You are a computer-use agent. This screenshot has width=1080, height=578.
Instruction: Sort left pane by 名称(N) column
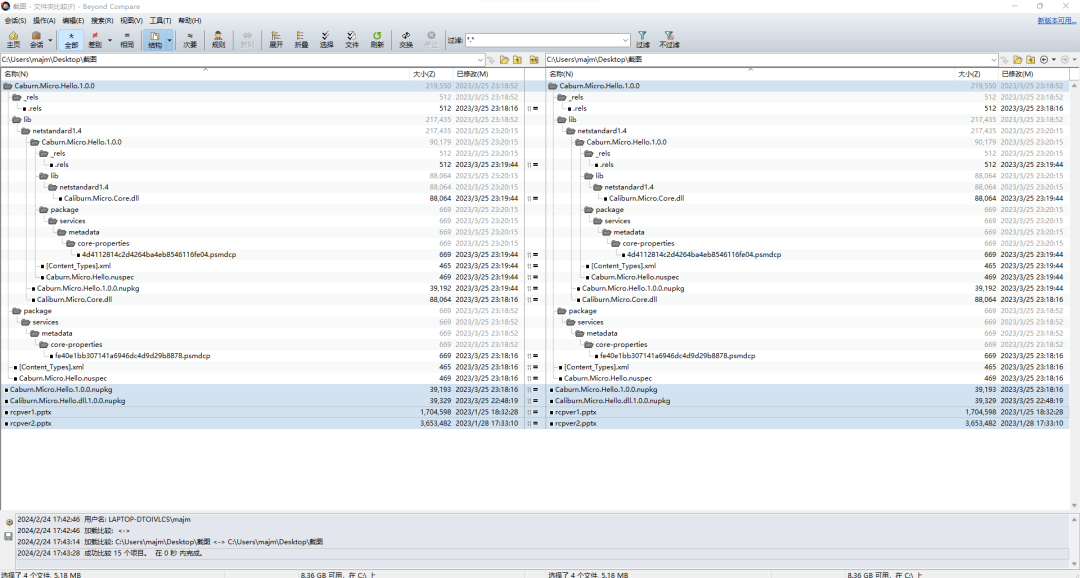[x=205, y=74]
